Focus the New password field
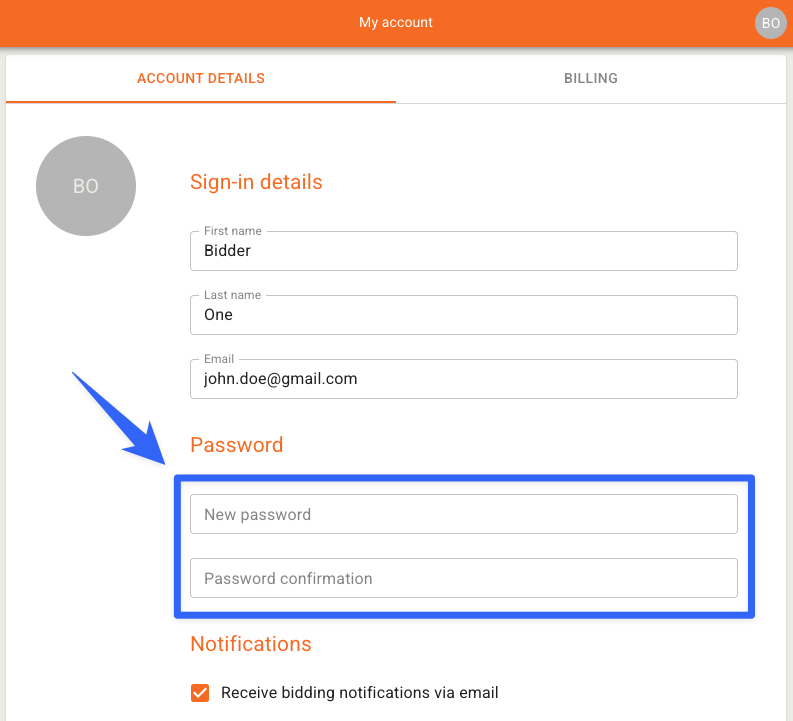This screenshot has height=721, width=793. [x=463, y=514]
